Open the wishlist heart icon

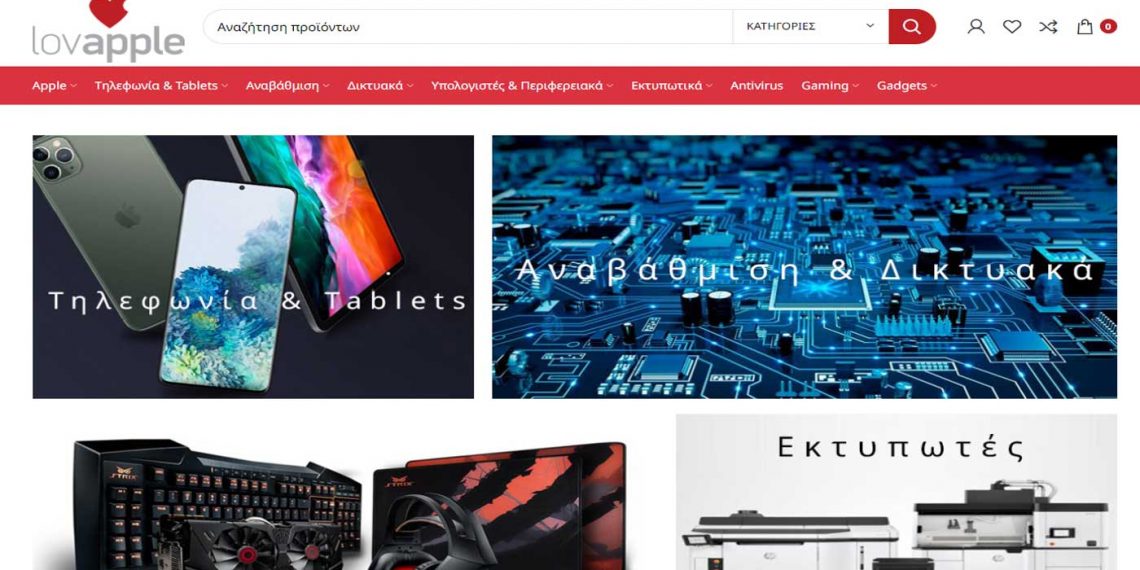(x=1012, y=27)
